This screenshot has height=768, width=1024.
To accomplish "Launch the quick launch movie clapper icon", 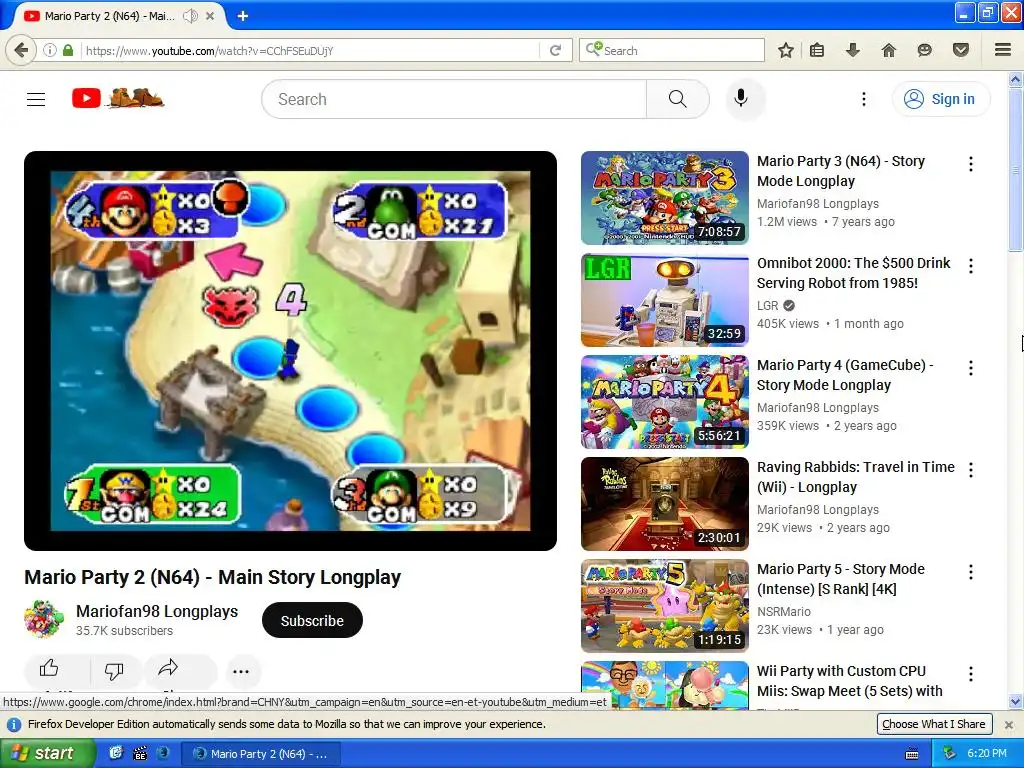I will click(140, 754).
